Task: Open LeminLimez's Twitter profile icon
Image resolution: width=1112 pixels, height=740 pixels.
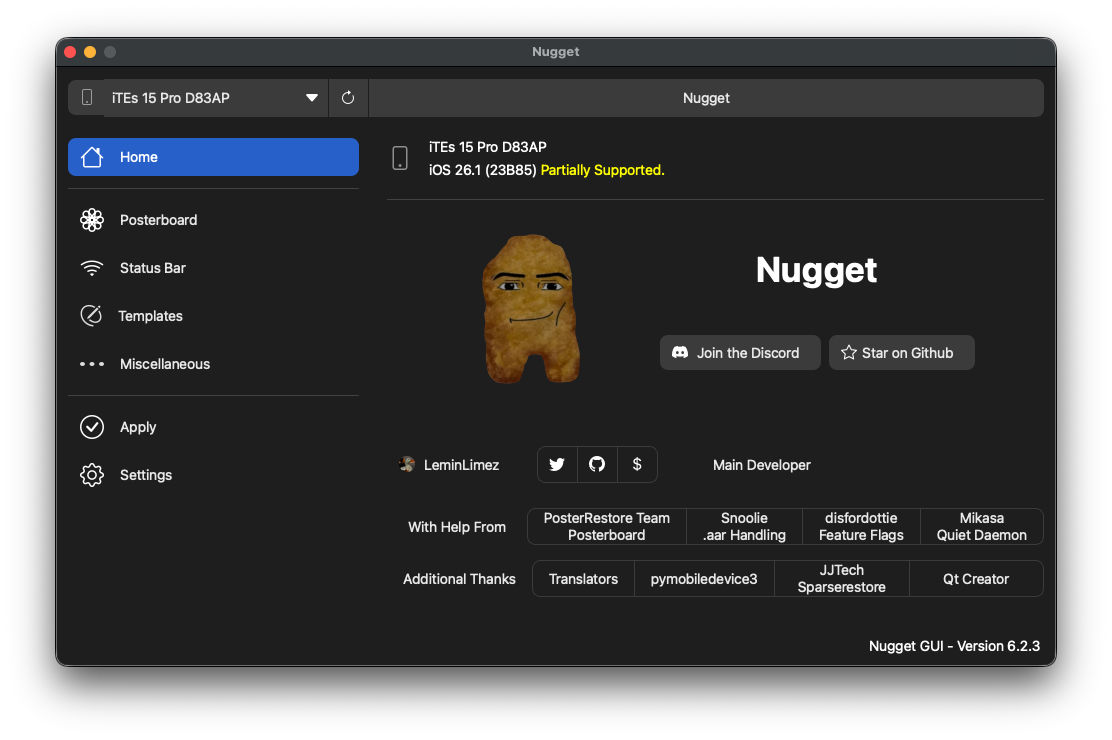Action: (557, 465)
